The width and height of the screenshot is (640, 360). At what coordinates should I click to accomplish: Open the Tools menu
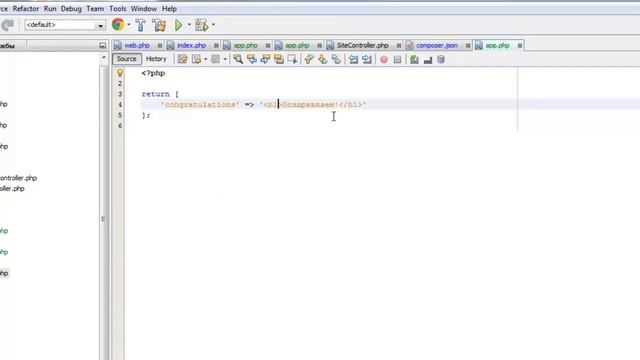[118, 9]
